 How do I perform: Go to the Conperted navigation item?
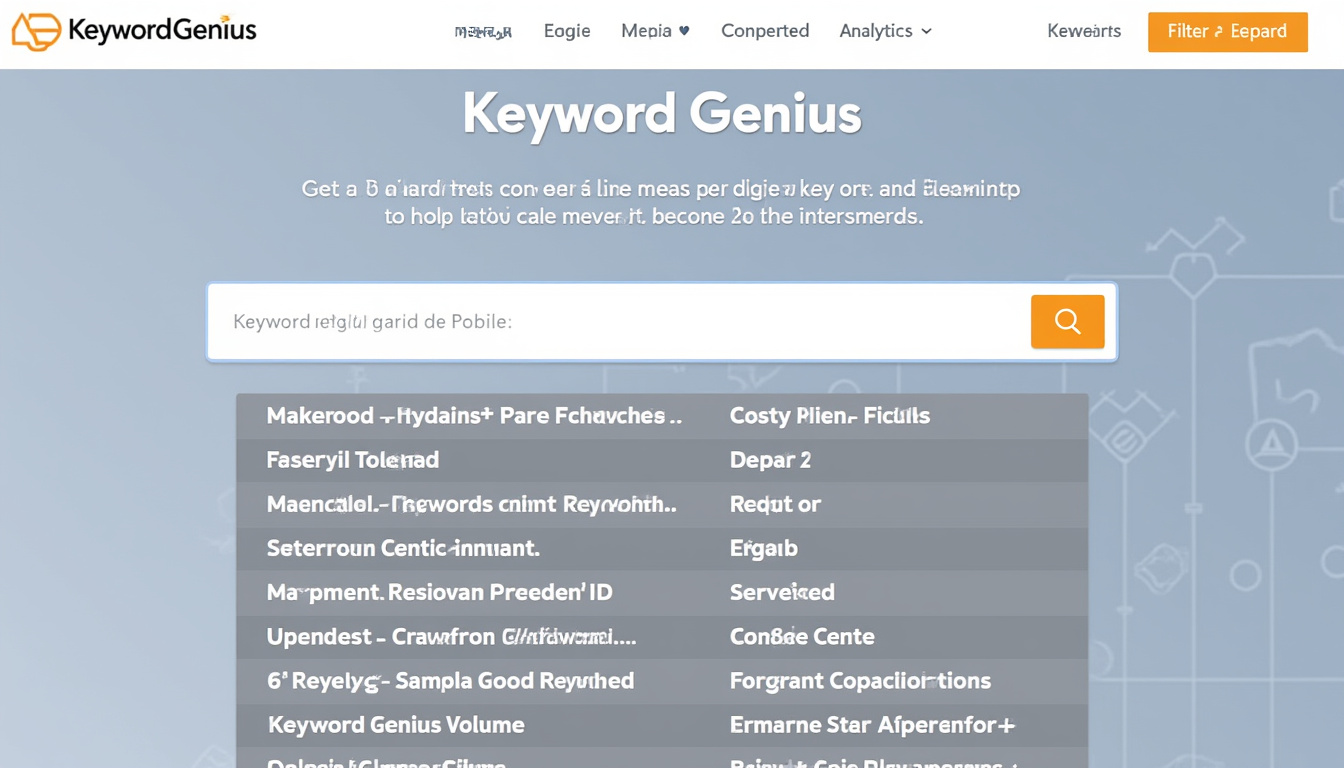point(765,31)
